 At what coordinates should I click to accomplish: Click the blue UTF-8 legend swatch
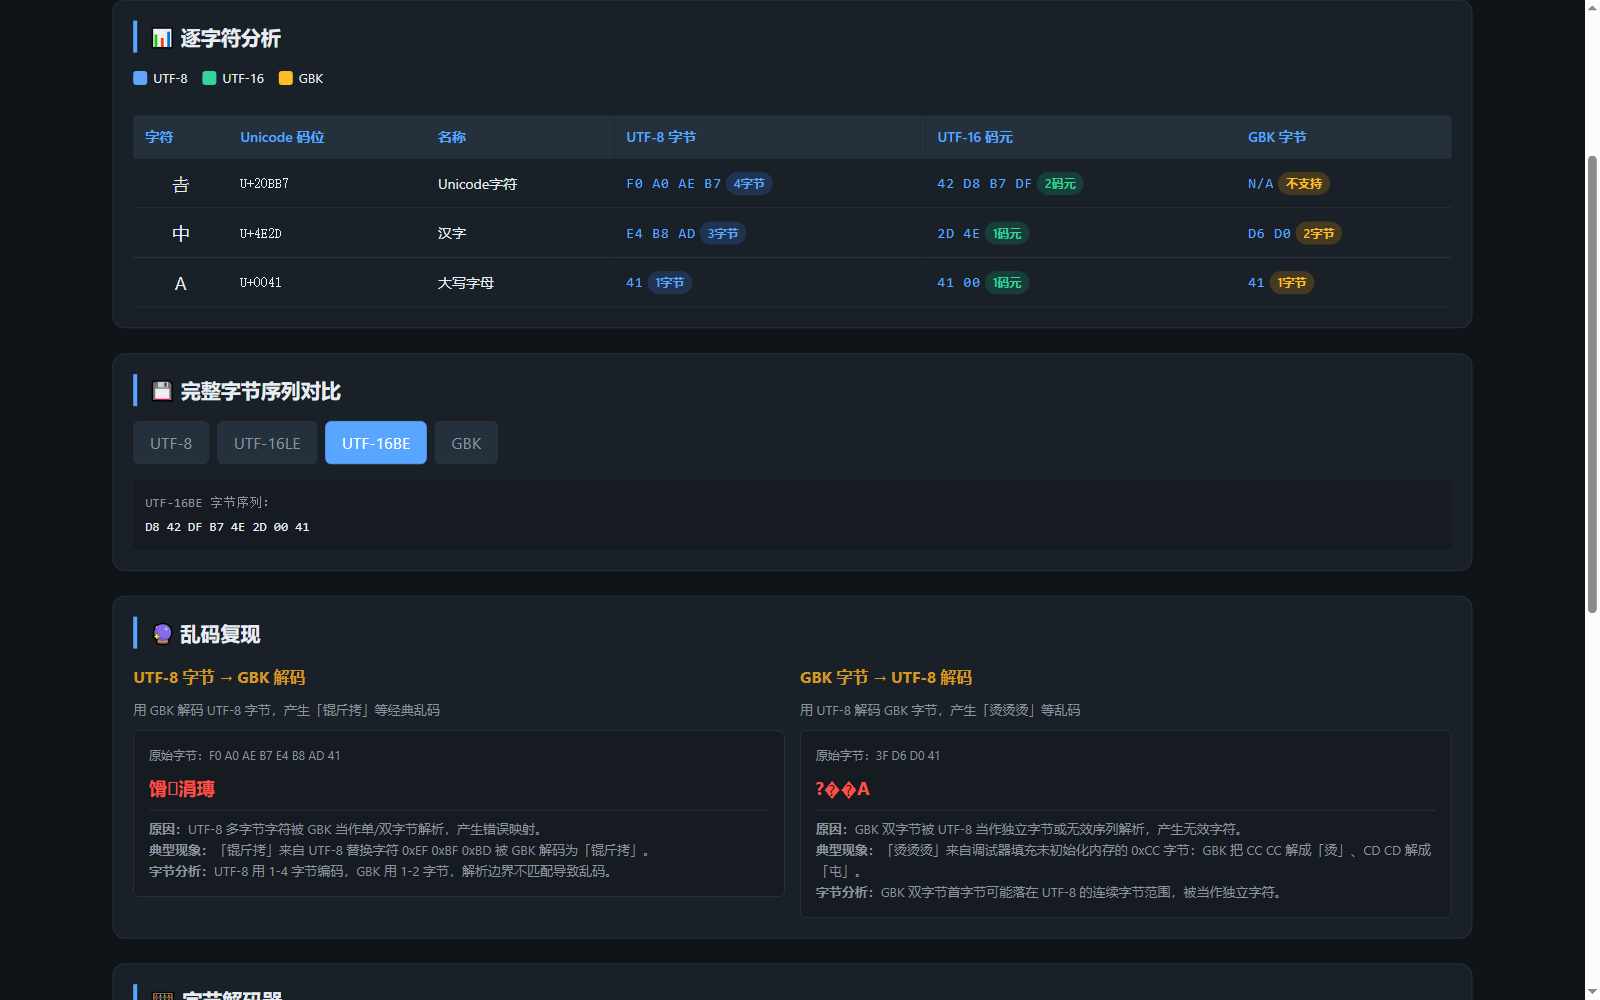(x=140, y=78)
